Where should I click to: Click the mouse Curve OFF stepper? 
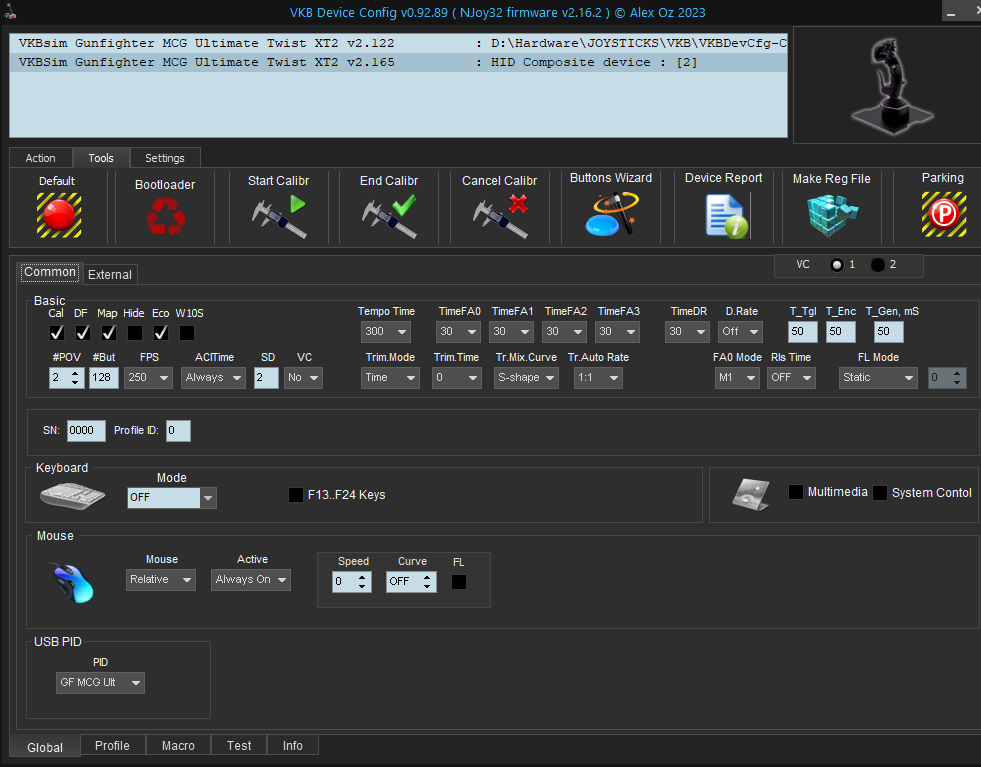[x=411, y=582]
